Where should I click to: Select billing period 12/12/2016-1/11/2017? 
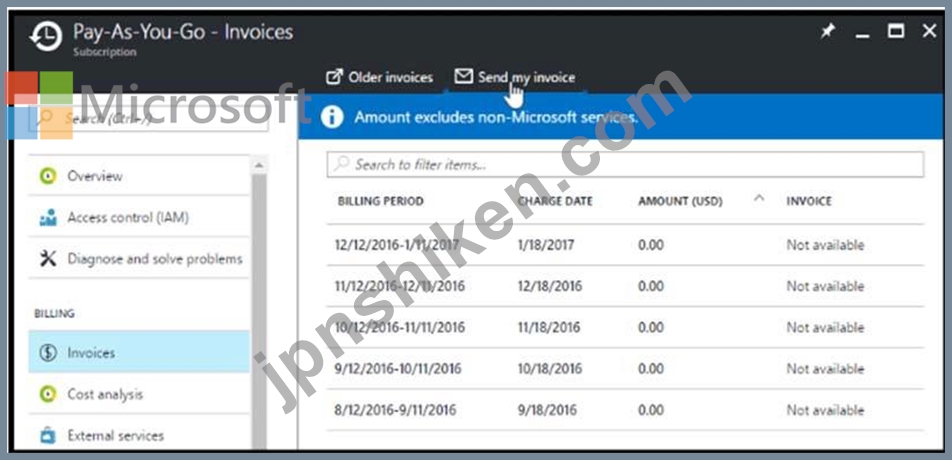point(397,245)
